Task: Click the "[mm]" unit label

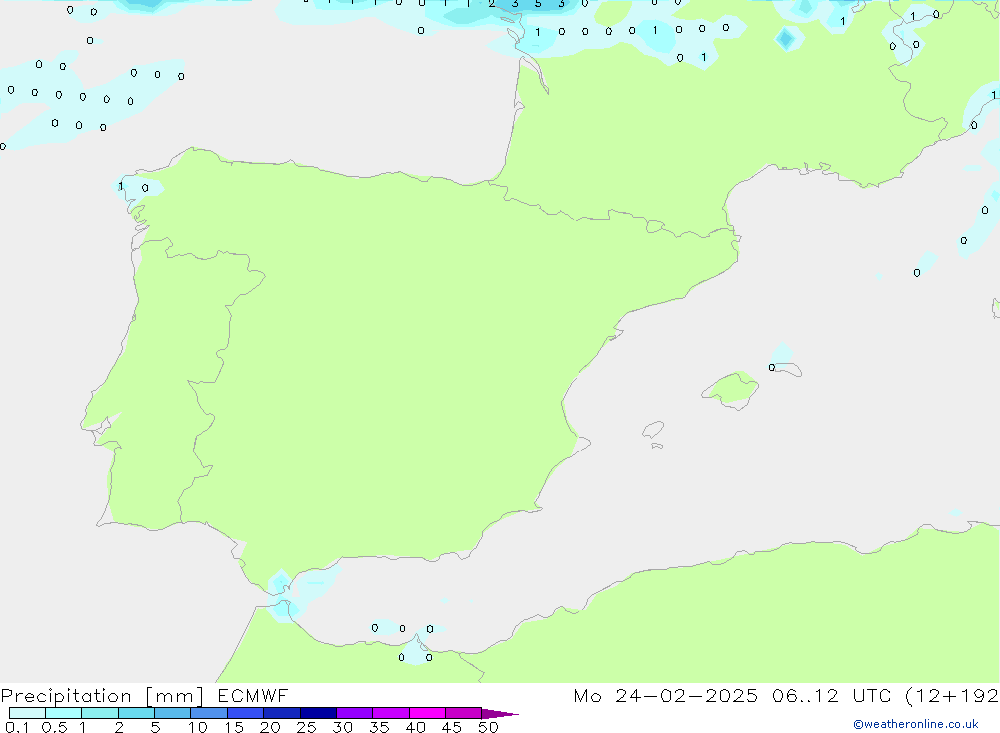Action: coord(174,696)
